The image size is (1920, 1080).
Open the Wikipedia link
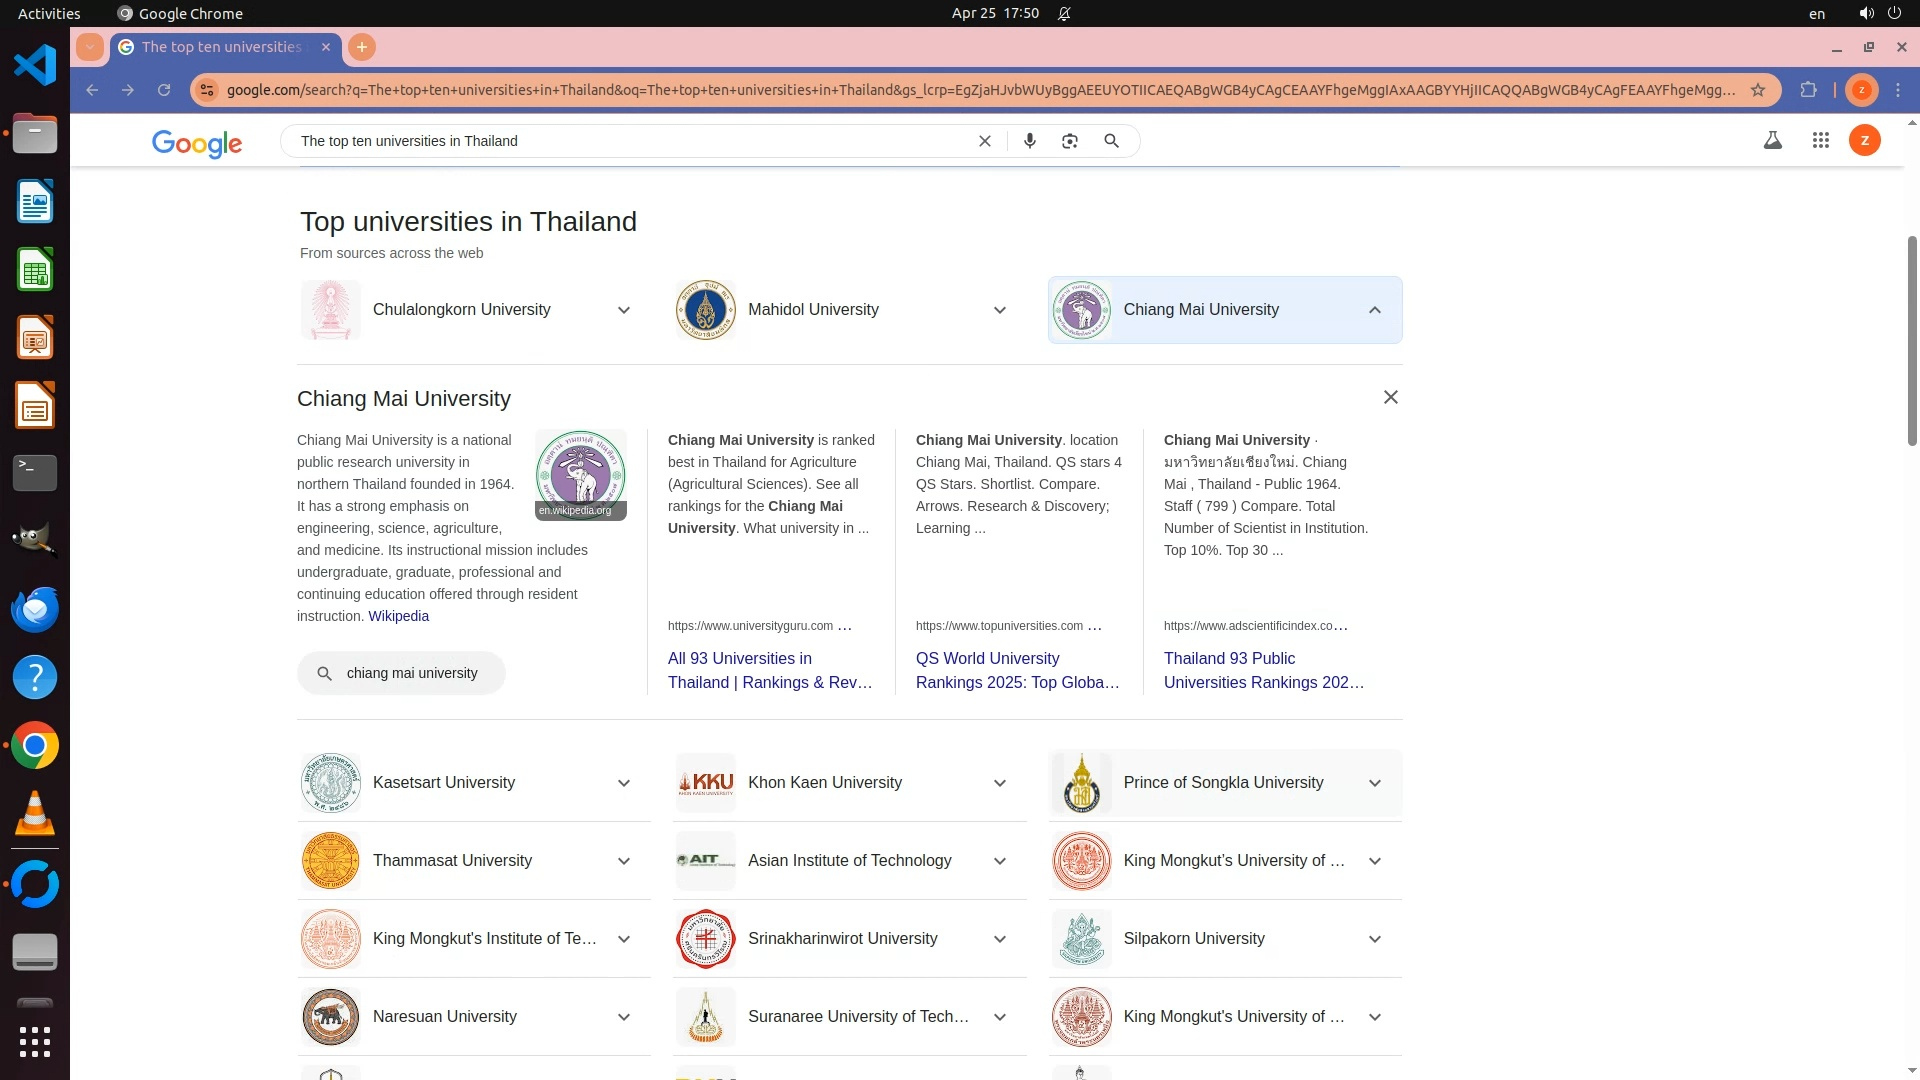[398, 616]
